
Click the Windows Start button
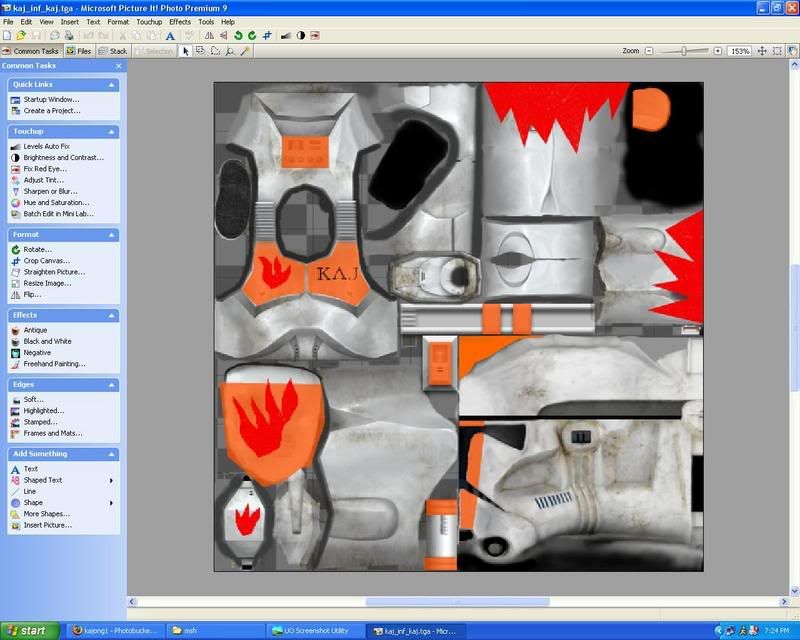tap(30, 631)
